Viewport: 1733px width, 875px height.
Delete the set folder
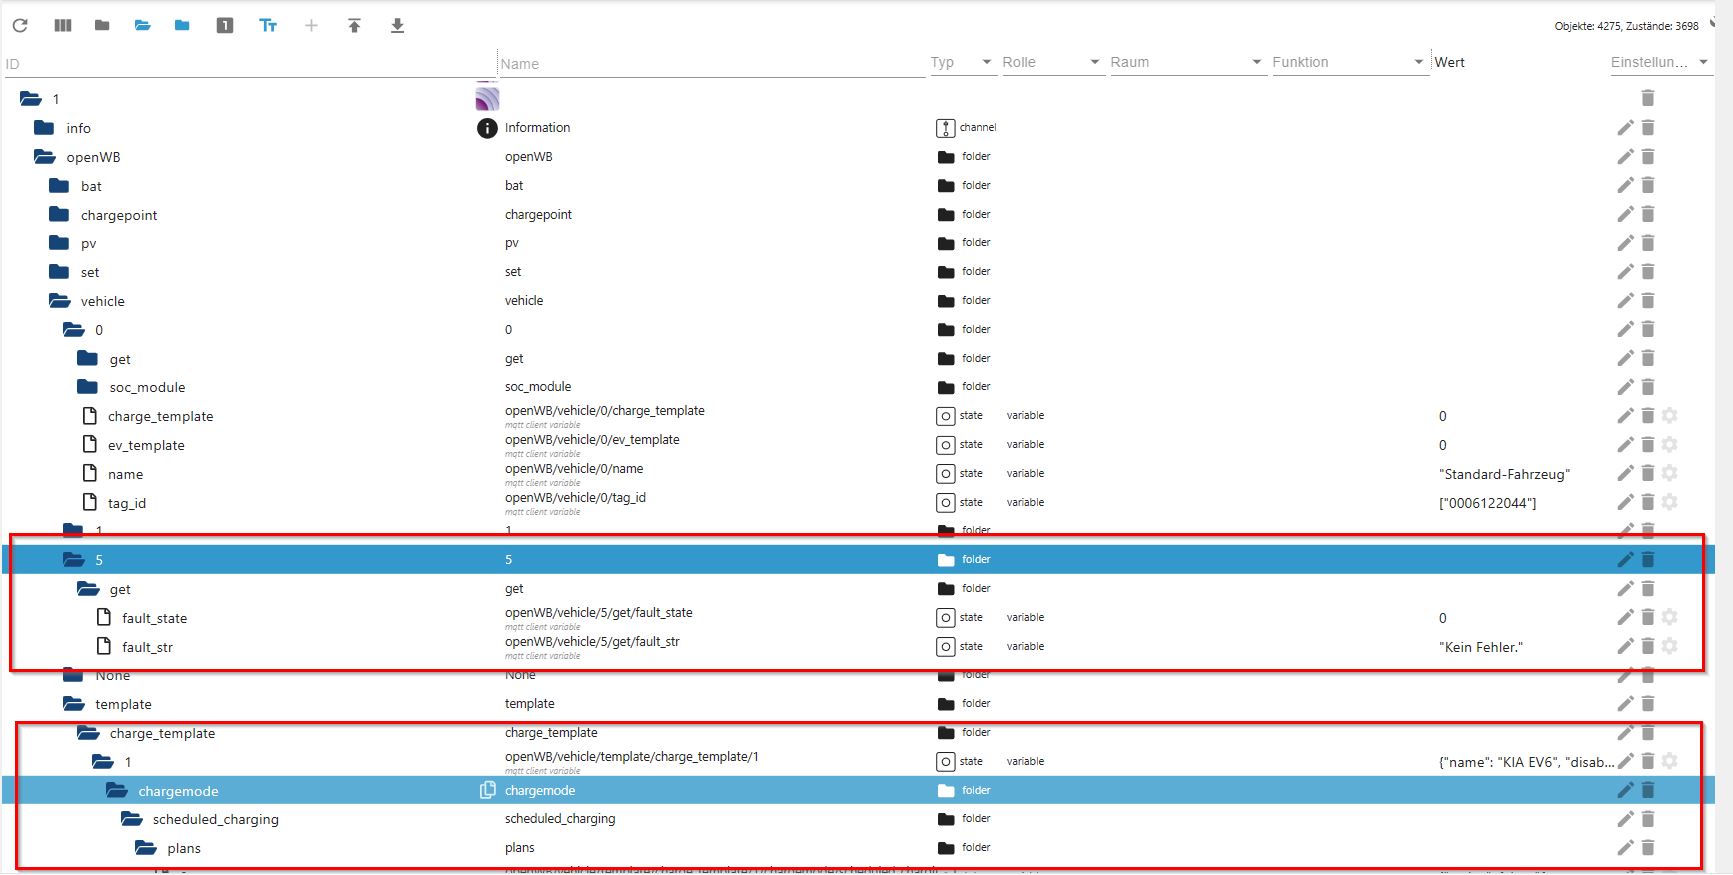[1648, 271]
